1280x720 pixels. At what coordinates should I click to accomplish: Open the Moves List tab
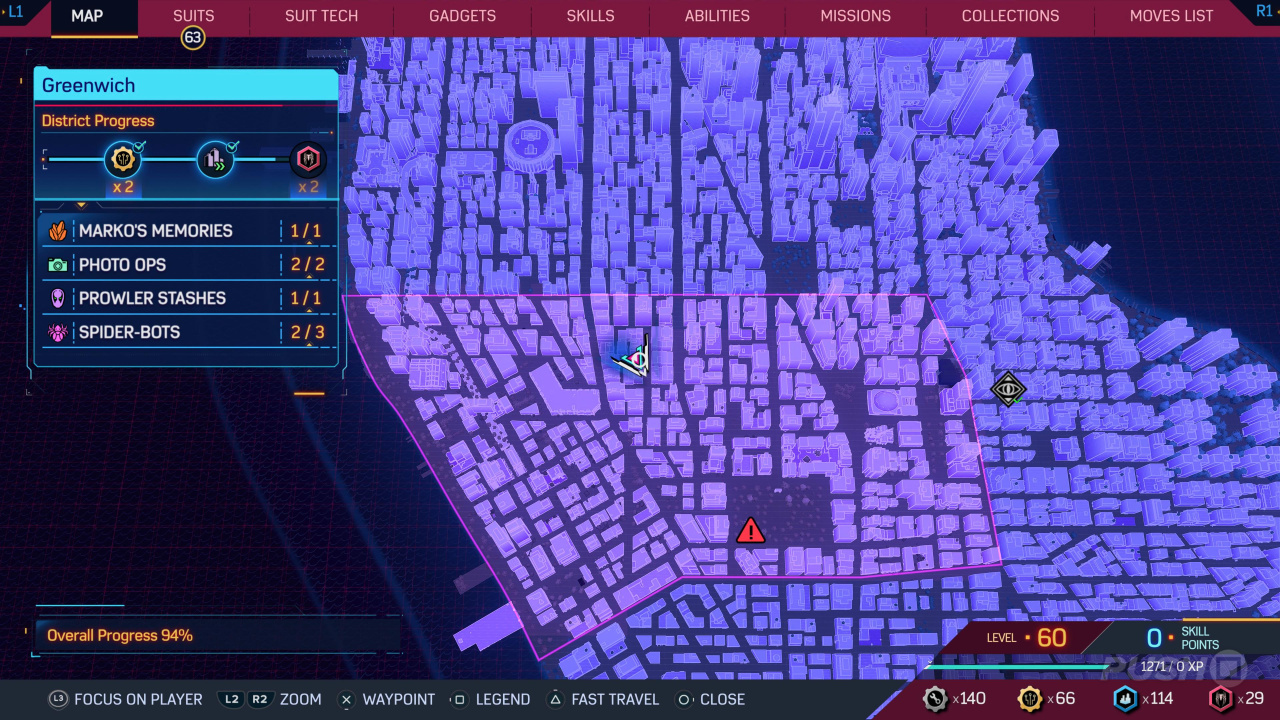[1171, 16]
